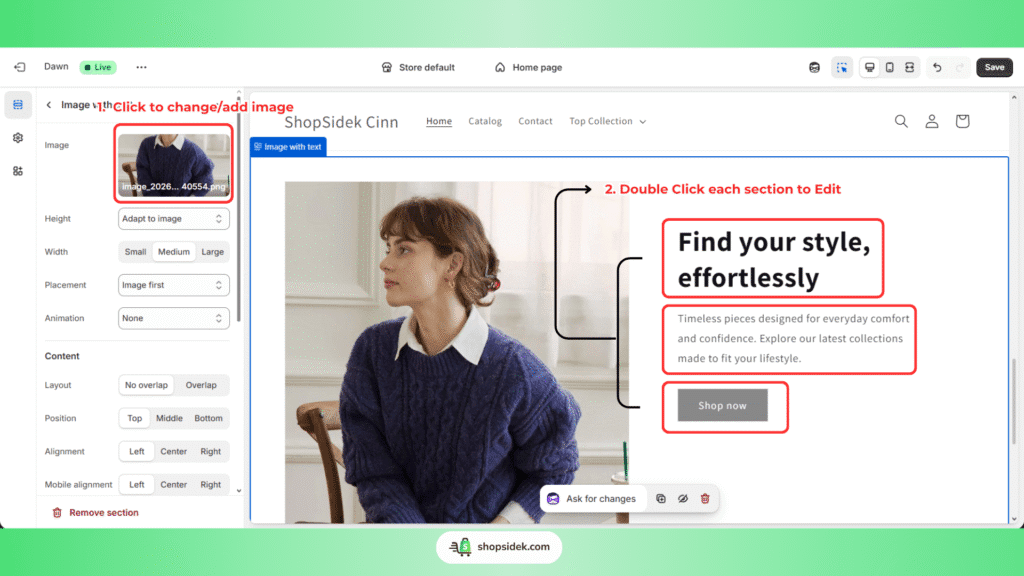This screenshot has width=1024, height=576.
Task: Set image width to Large
Action: pos(212,252)
